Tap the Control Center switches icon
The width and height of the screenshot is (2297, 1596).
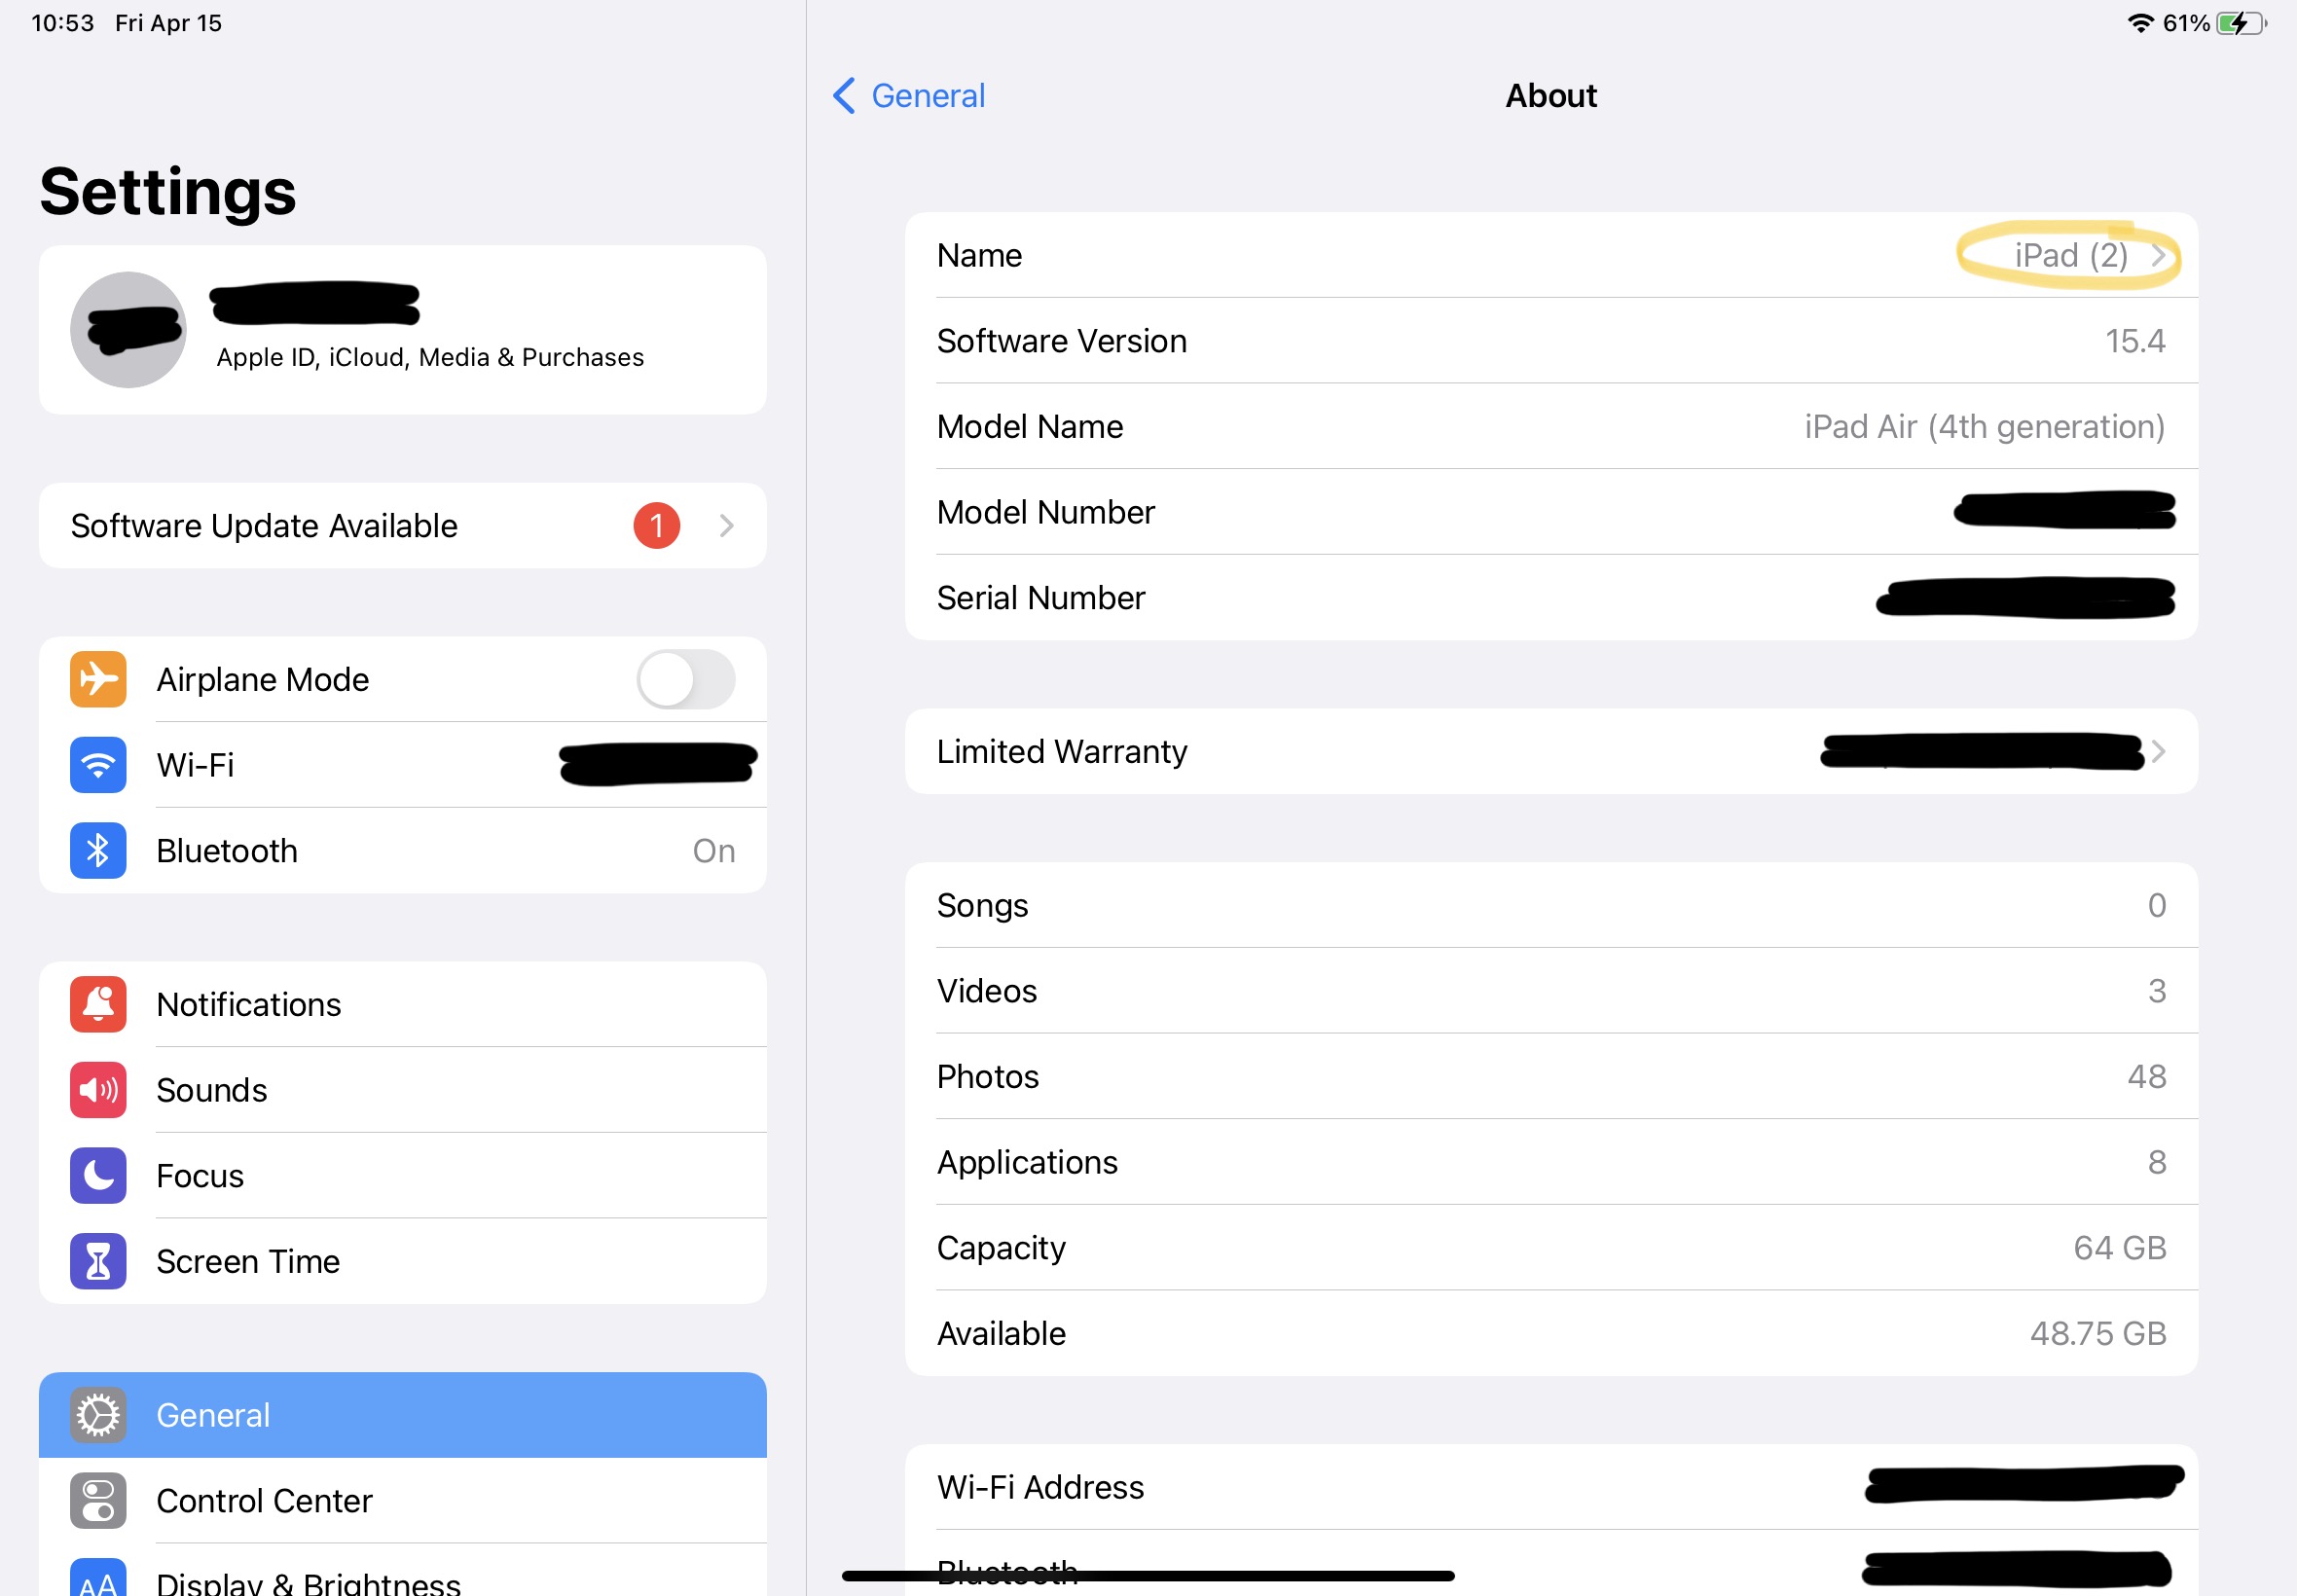pyautogui.click(x=98, y=1500)
